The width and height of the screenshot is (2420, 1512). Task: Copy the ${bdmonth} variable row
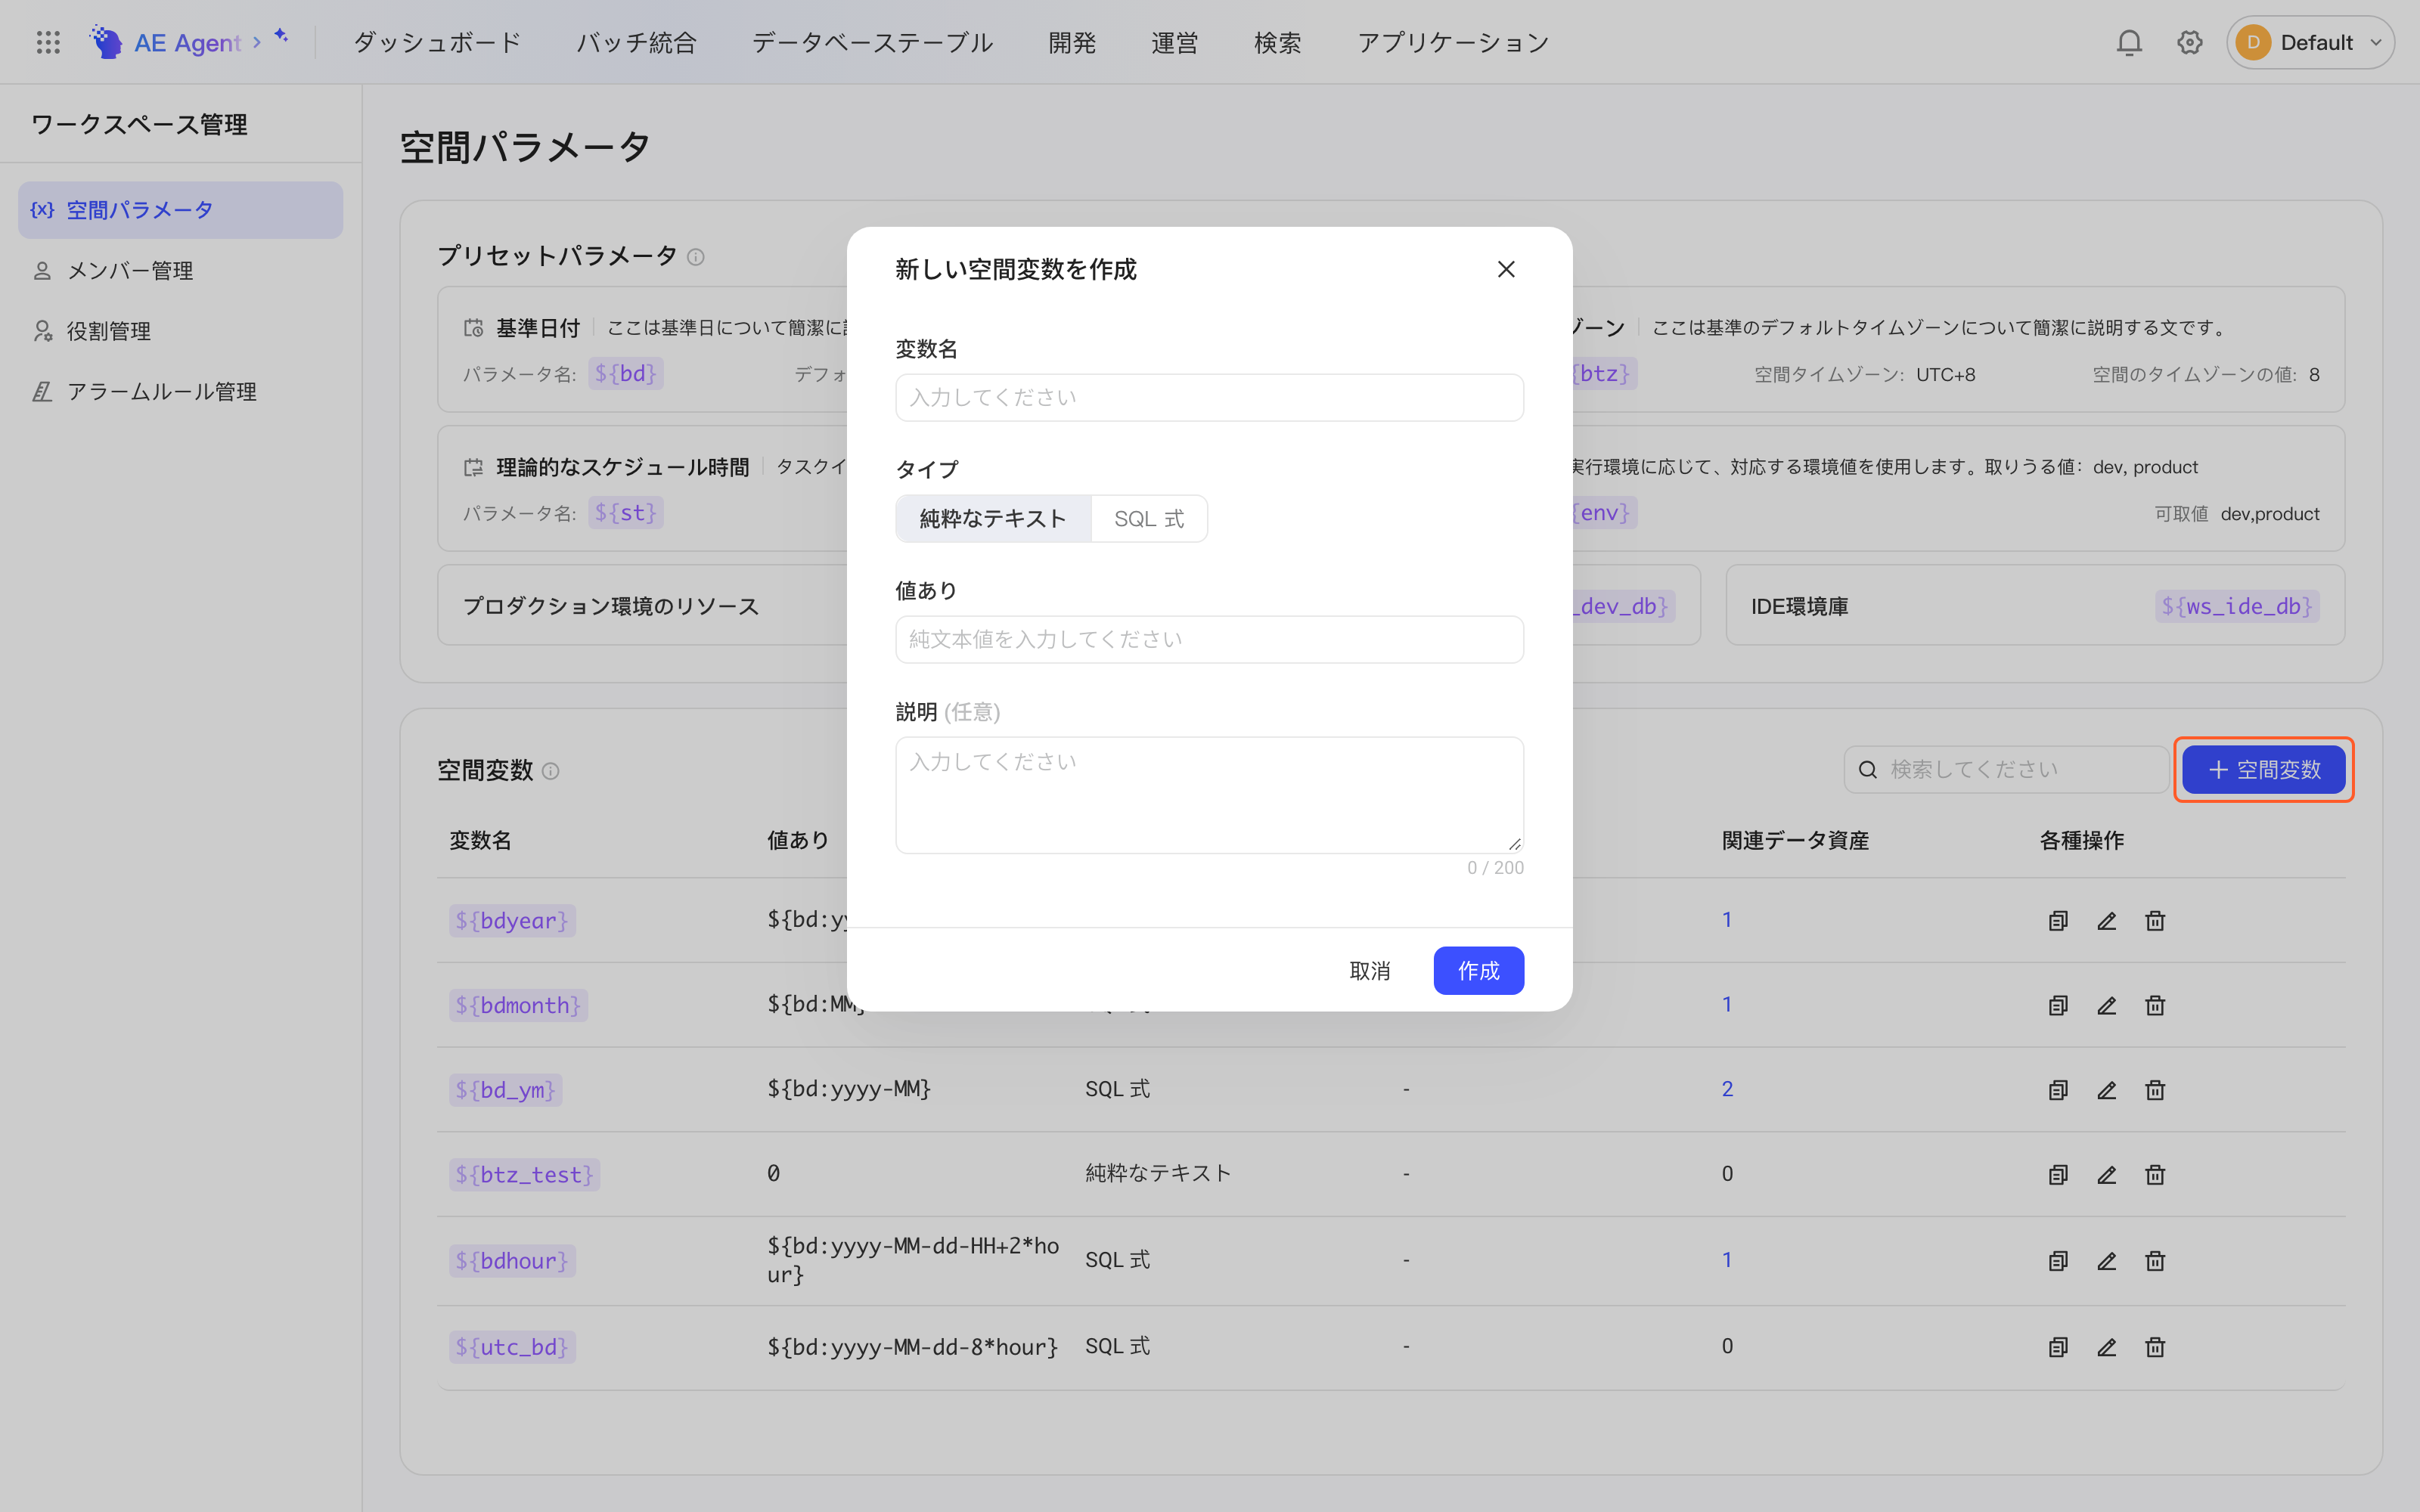coord(2058,1005)
